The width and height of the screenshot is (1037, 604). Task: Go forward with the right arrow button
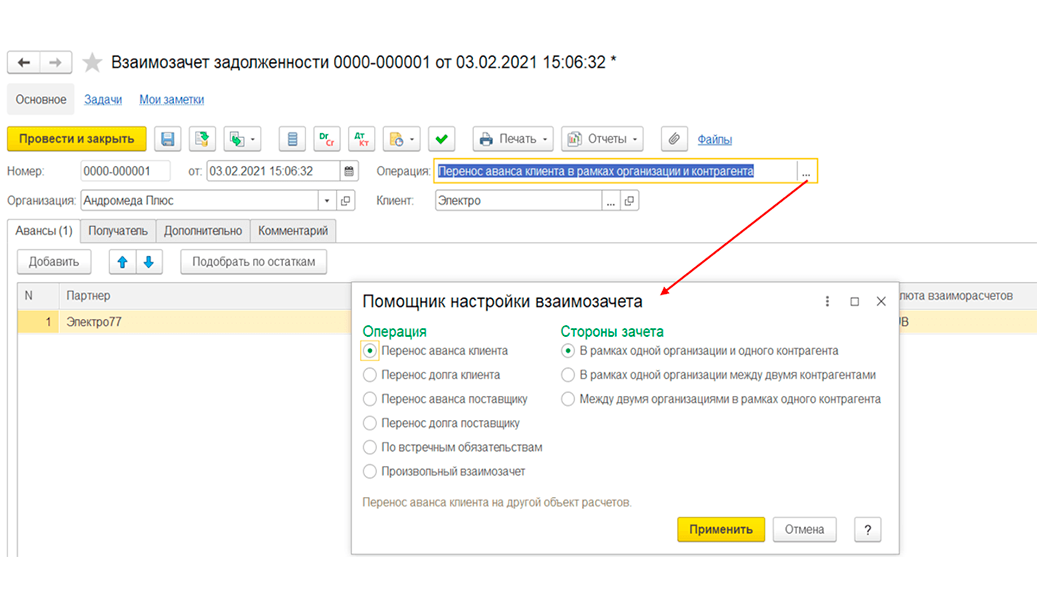(56, 62)
